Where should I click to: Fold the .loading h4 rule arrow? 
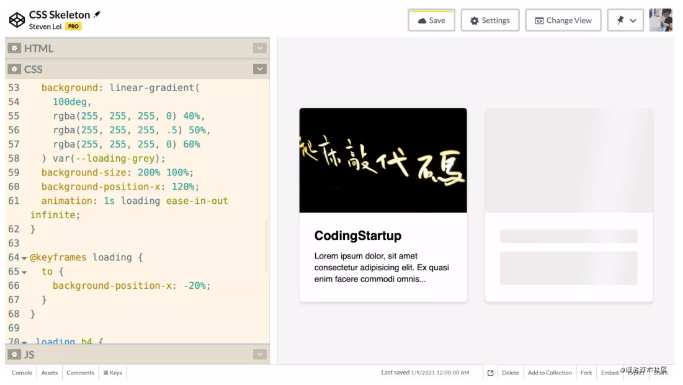[24, 342]
